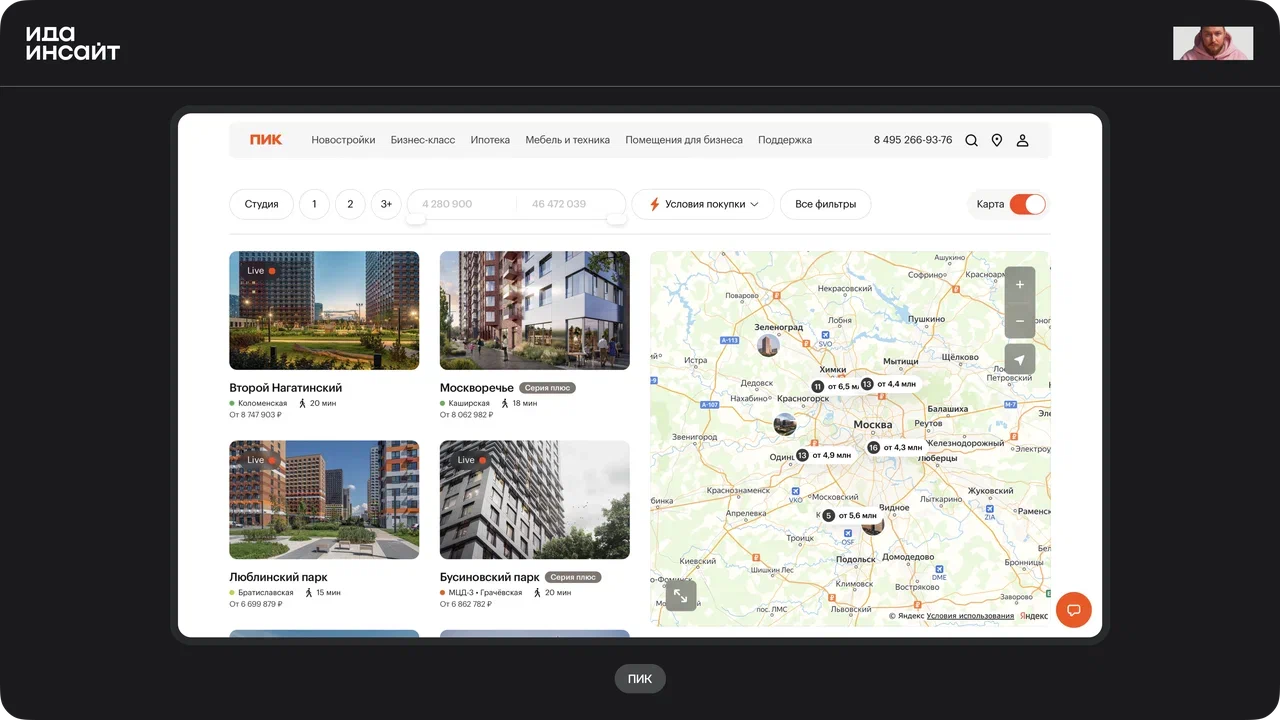Open the Бусиновский парк photo thumbnail
Image resolution: width=1280 pixels, height=720 pixels.
pyautogui.click(x=535, y=500)
